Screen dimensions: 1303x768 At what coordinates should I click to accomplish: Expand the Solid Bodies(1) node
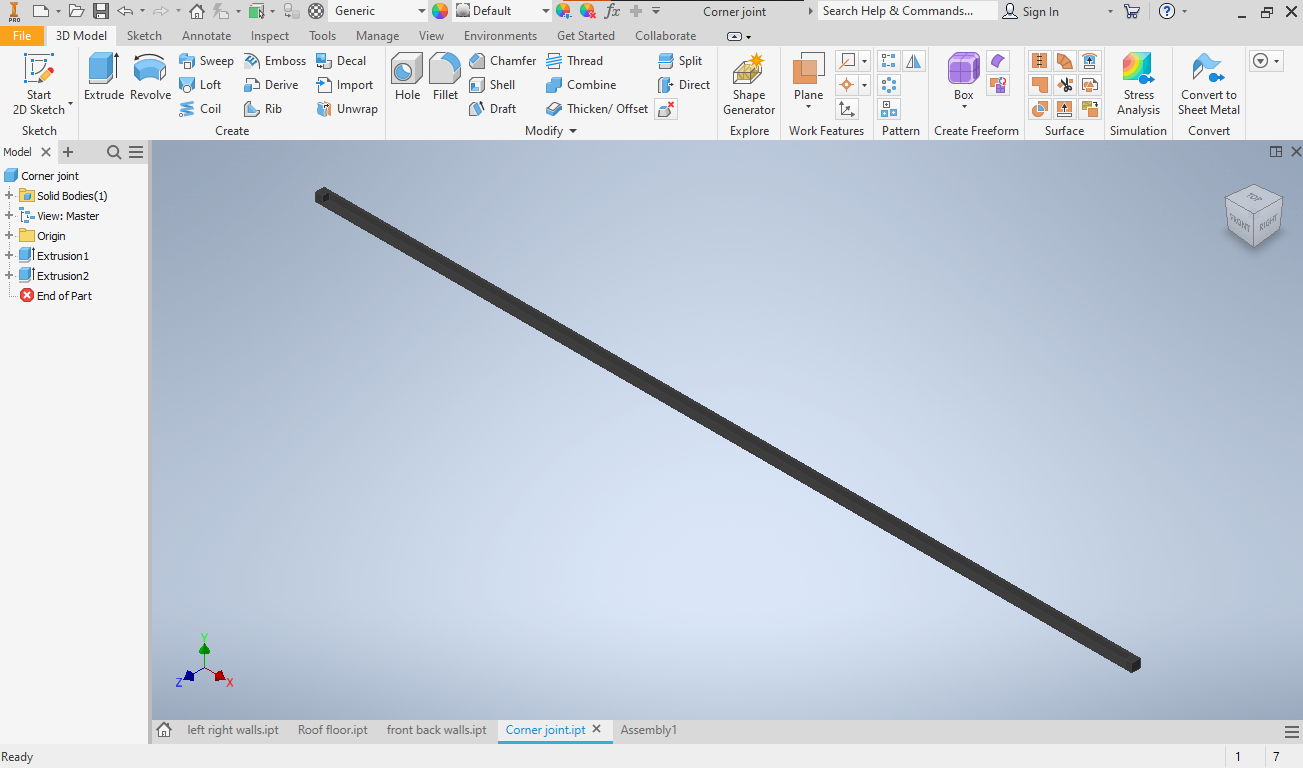click(9, 196)
